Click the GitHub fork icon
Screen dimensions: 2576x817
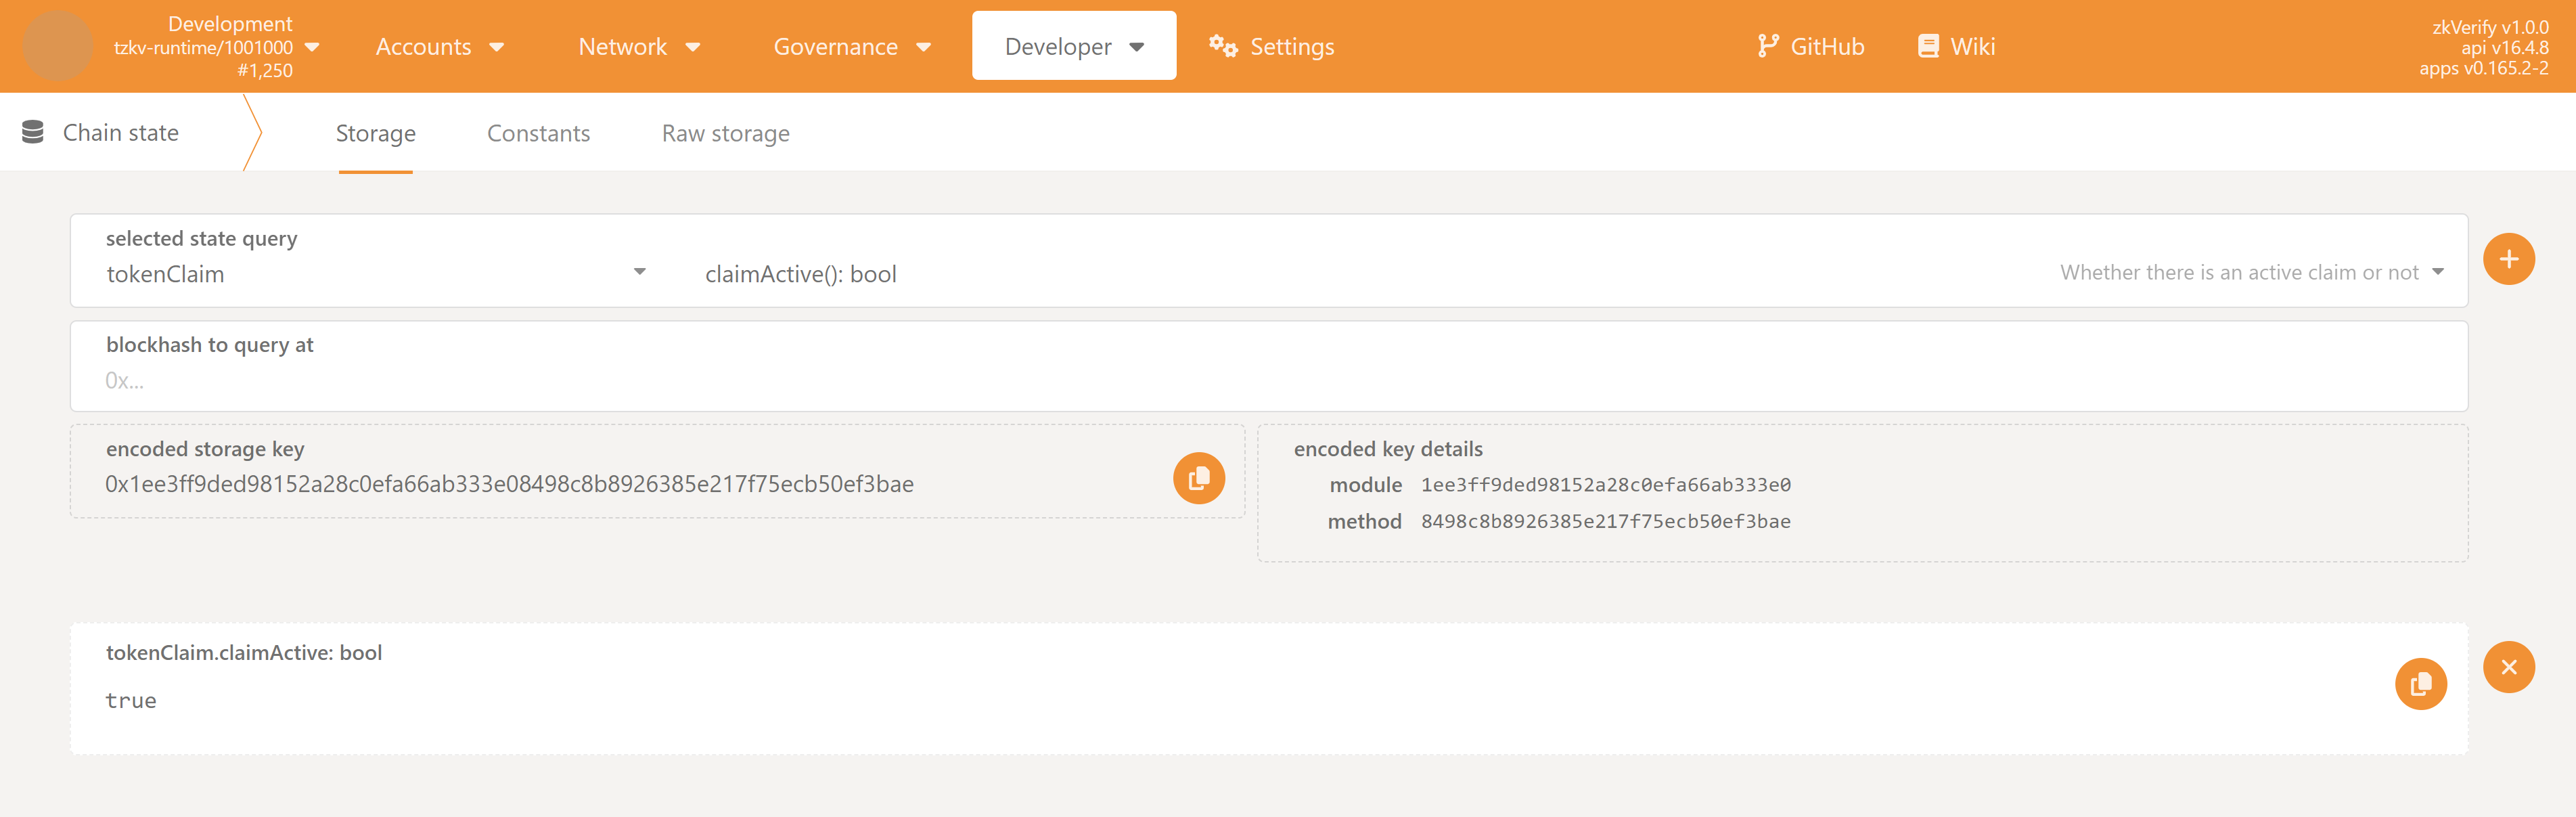1767,46
